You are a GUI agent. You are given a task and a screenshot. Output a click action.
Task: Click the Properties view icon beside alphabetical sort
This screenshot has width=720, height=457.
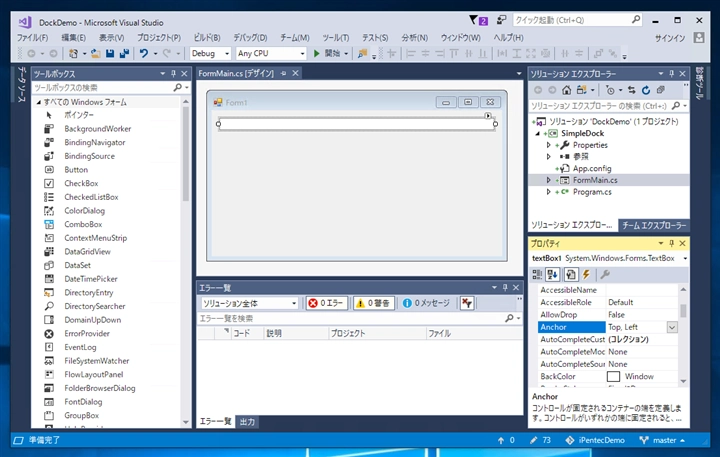(x=571, y=275)
